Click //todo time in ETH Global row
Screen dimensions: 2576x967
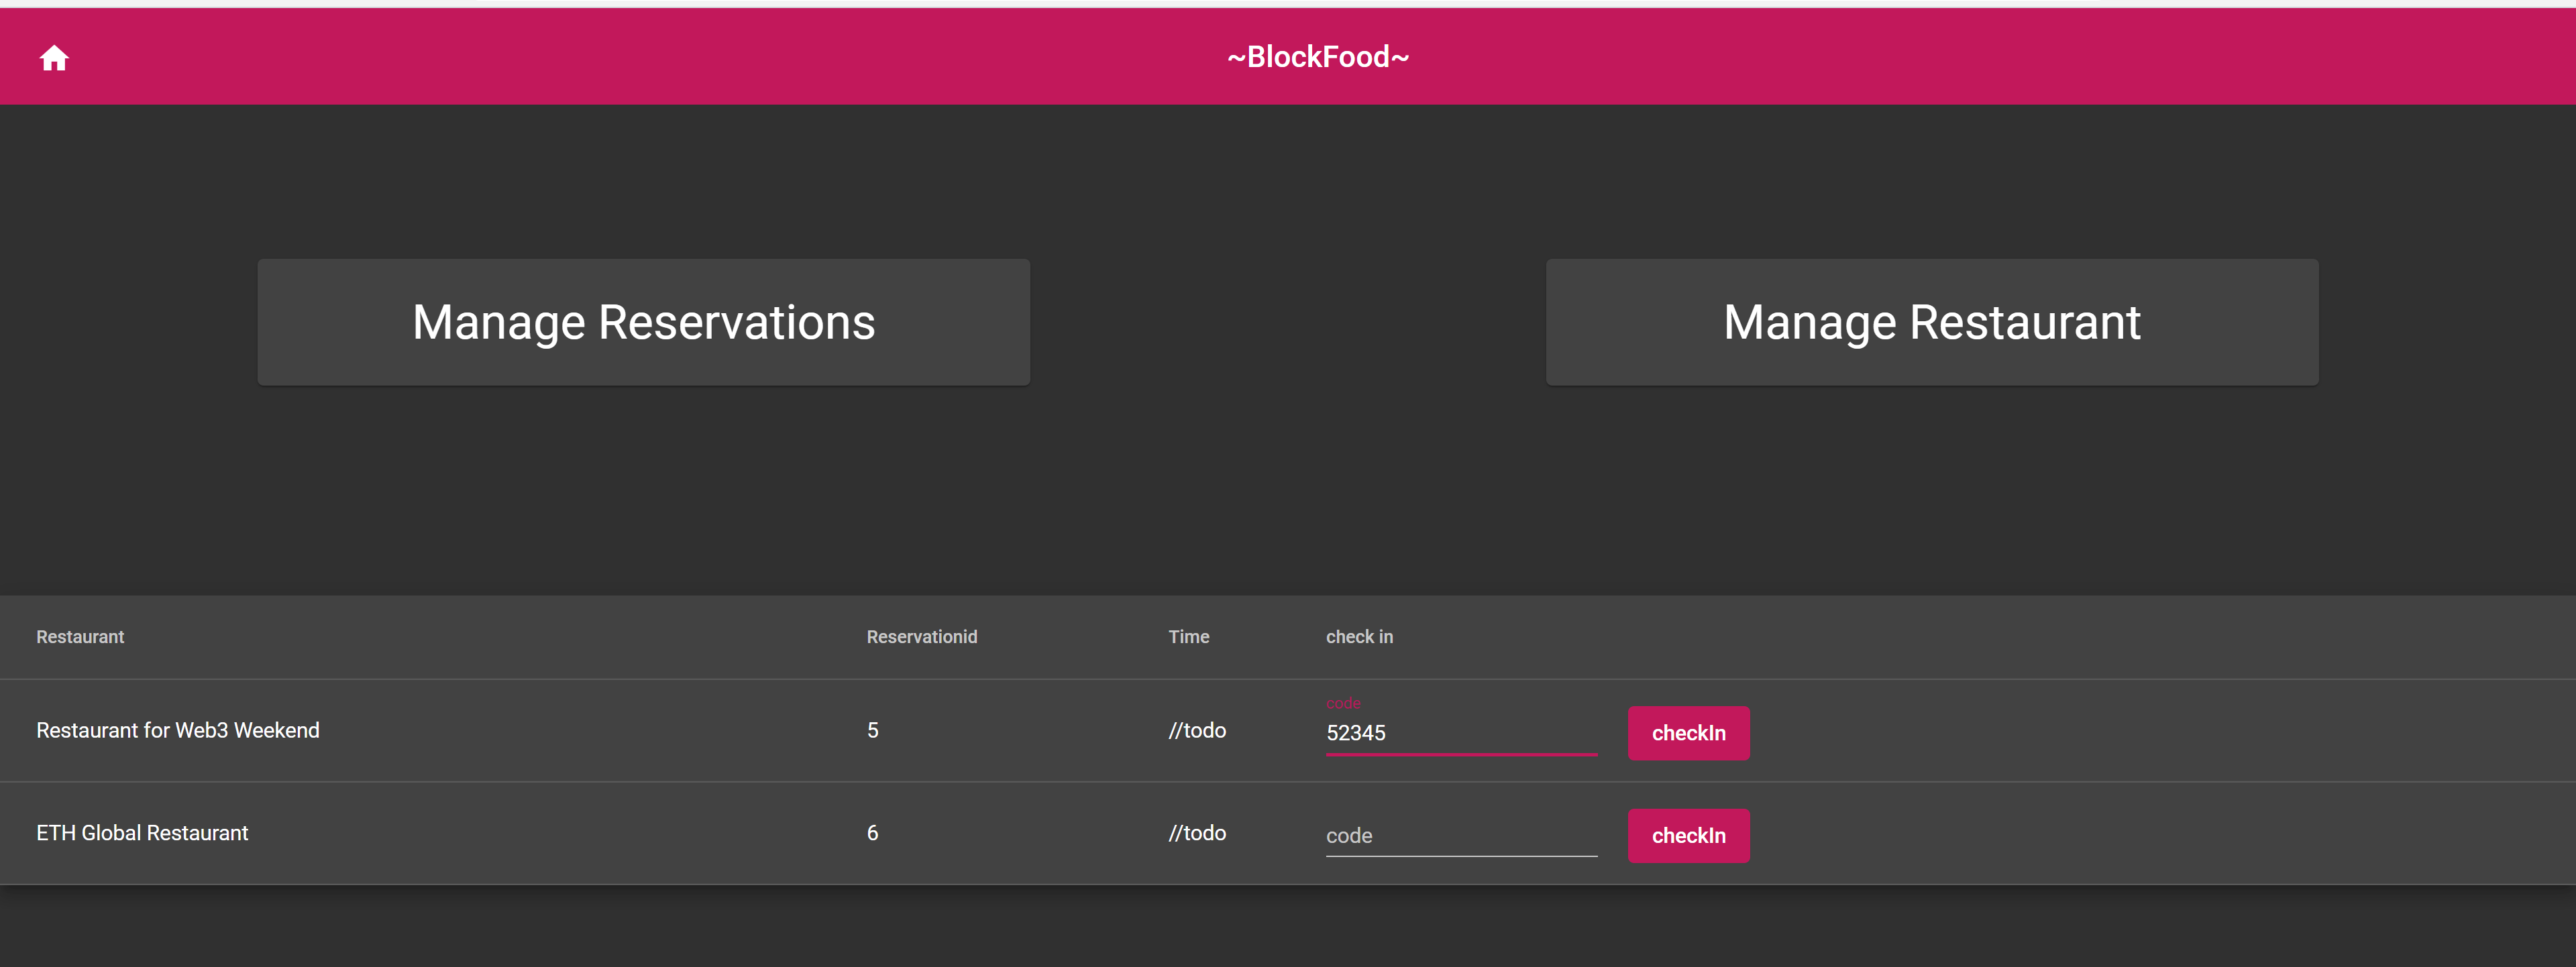1197,833
